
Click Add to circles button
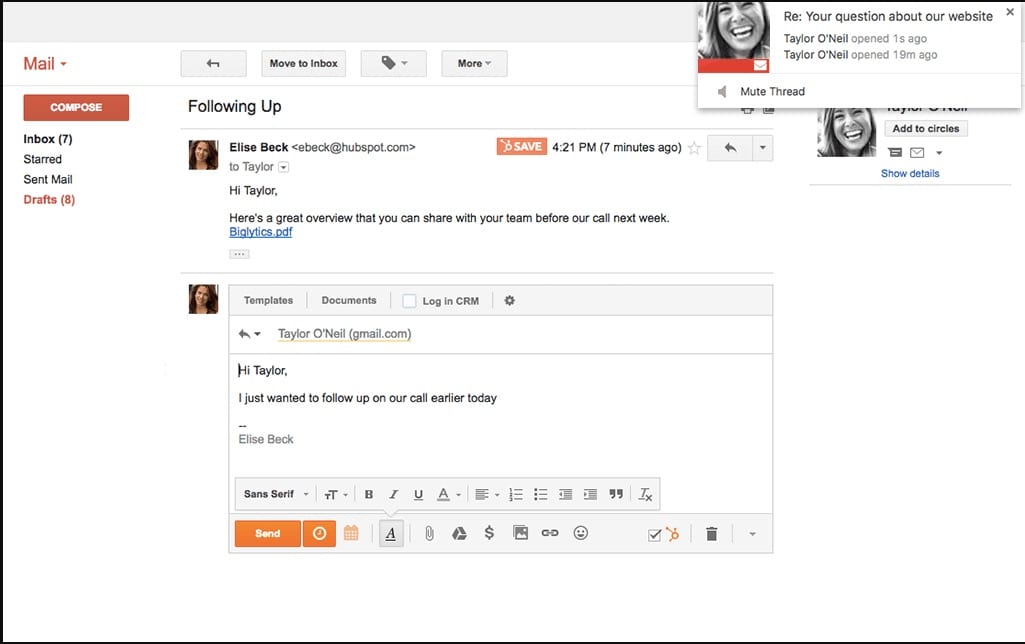pyautogui.click(x=926, y=129)
